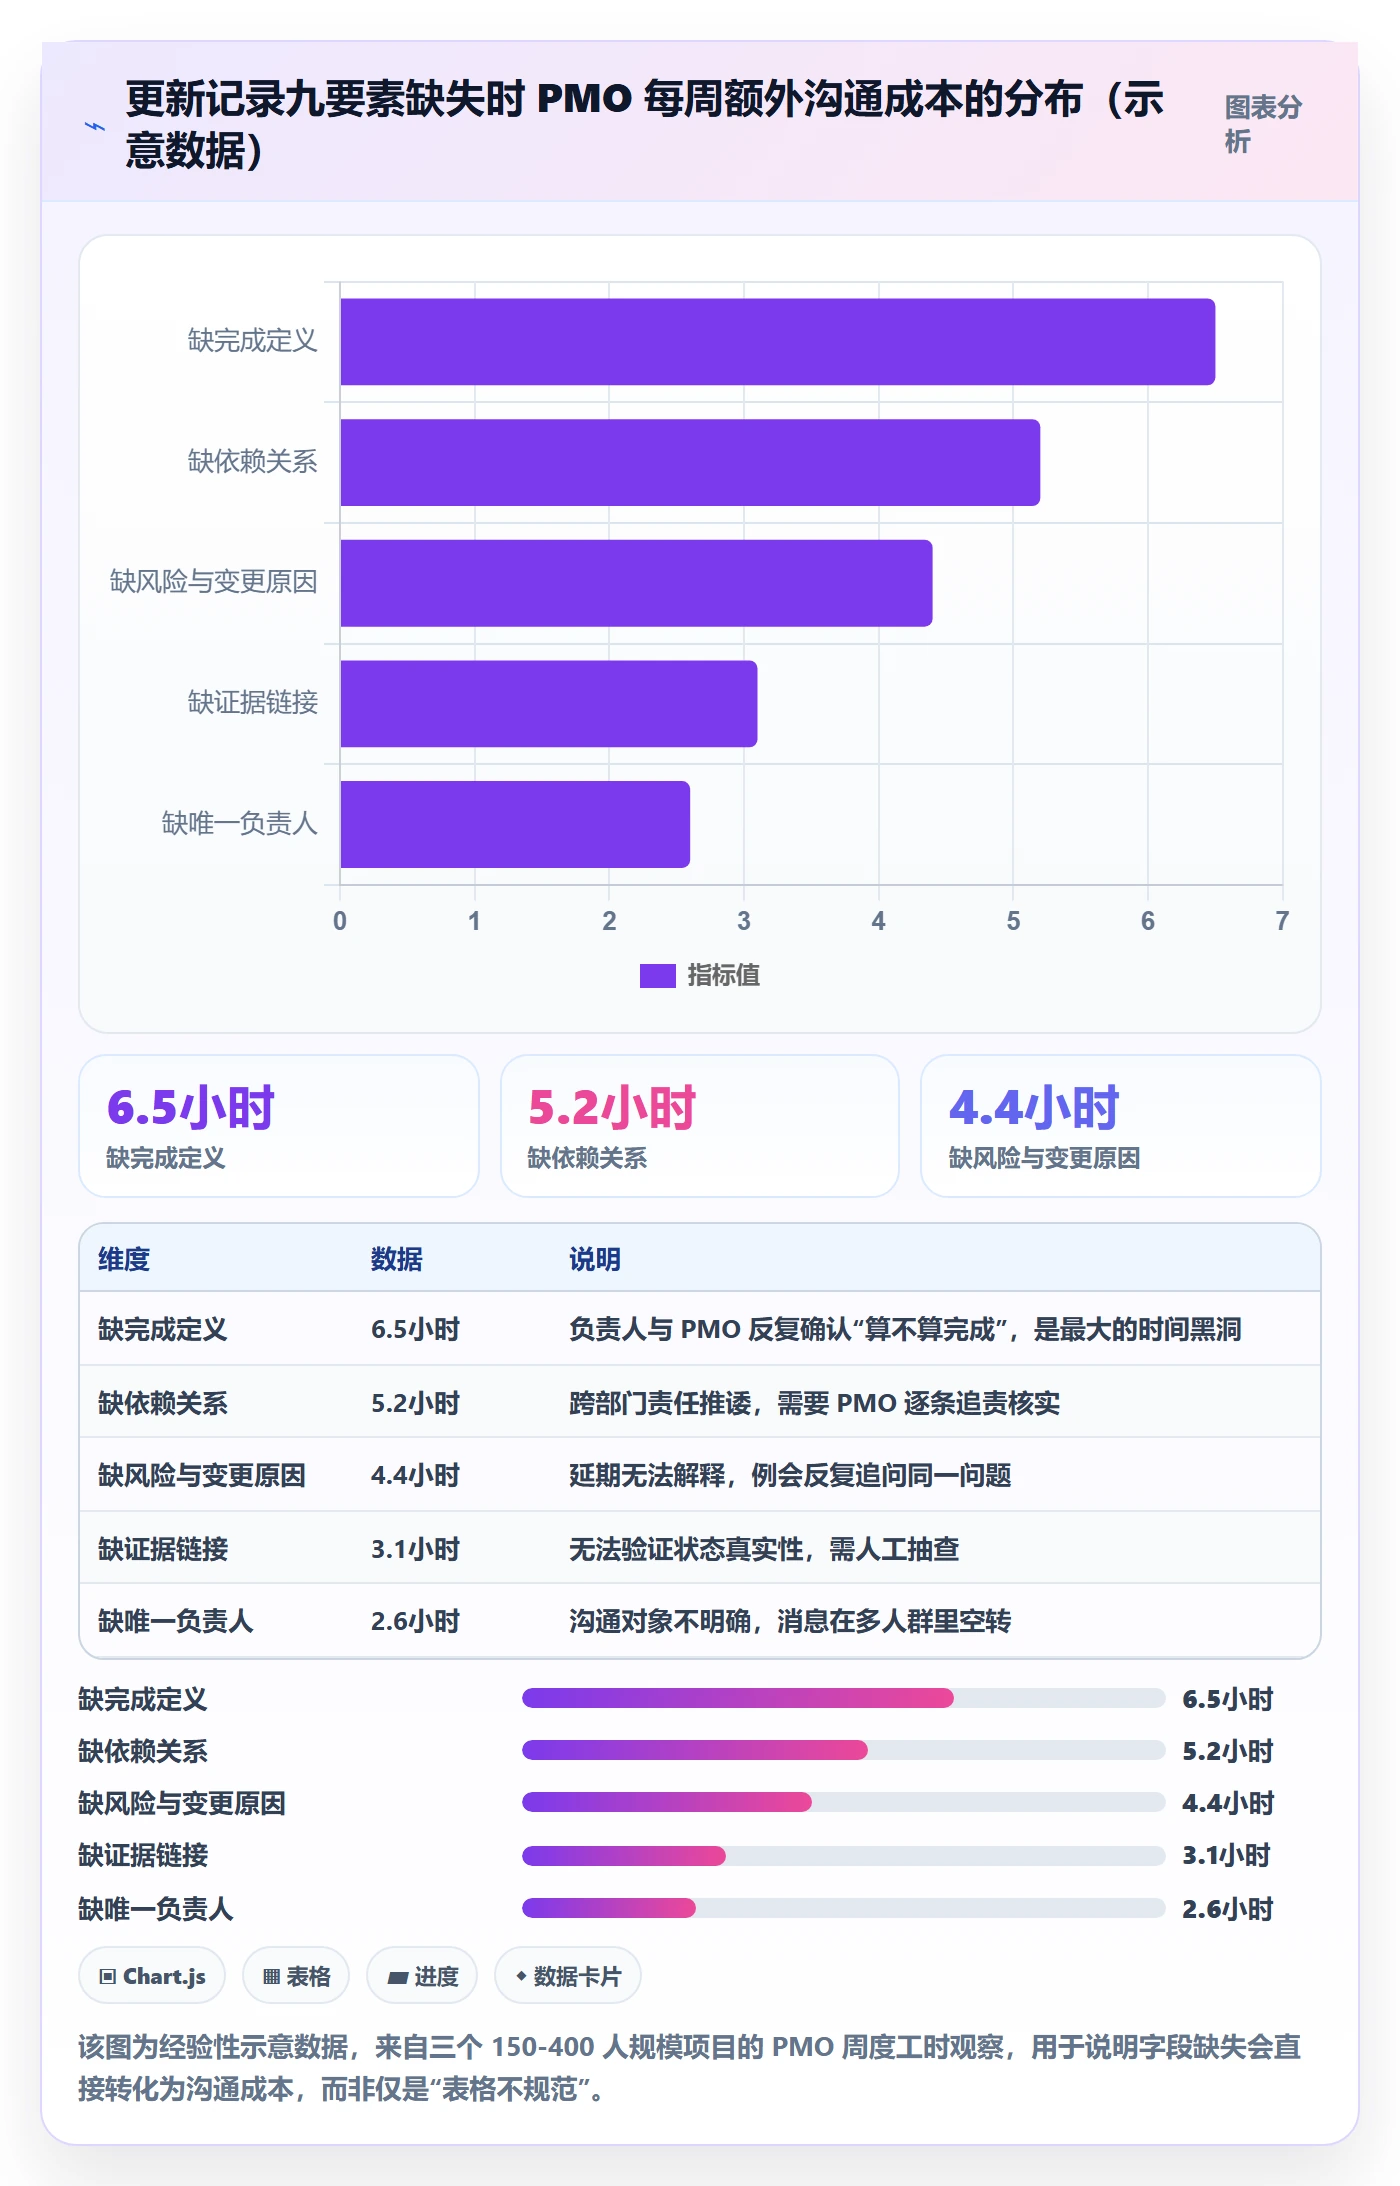This screenshot has width=1400, height=2186.
Task: Open the 5.2小时 缺依赖关系 stat card
Action: [700, 1126]
